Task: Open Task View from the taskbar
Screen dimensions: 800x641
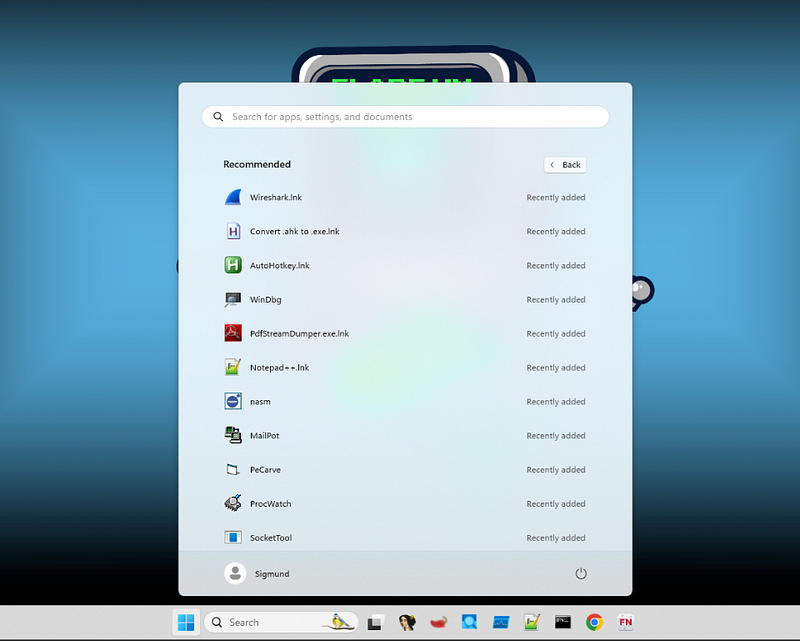Action: pos(375,622)
